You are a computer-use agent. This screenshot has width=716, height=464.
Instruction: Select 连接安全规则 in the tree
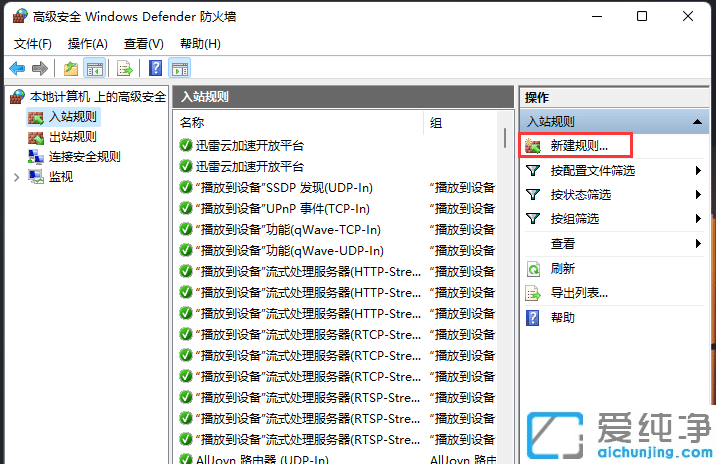coord(84,157)
